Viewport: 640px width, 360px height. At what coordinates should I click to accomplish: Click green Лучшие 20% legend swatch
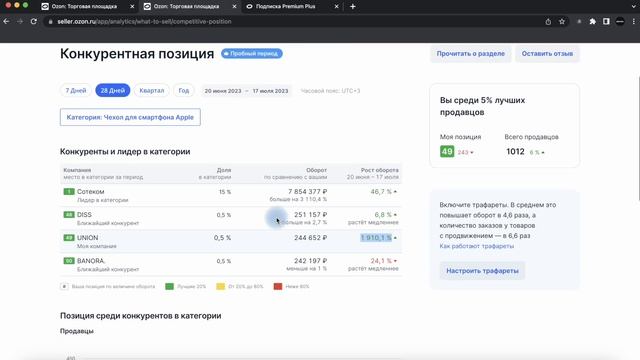pyautogui.click(x=169, y=287)
